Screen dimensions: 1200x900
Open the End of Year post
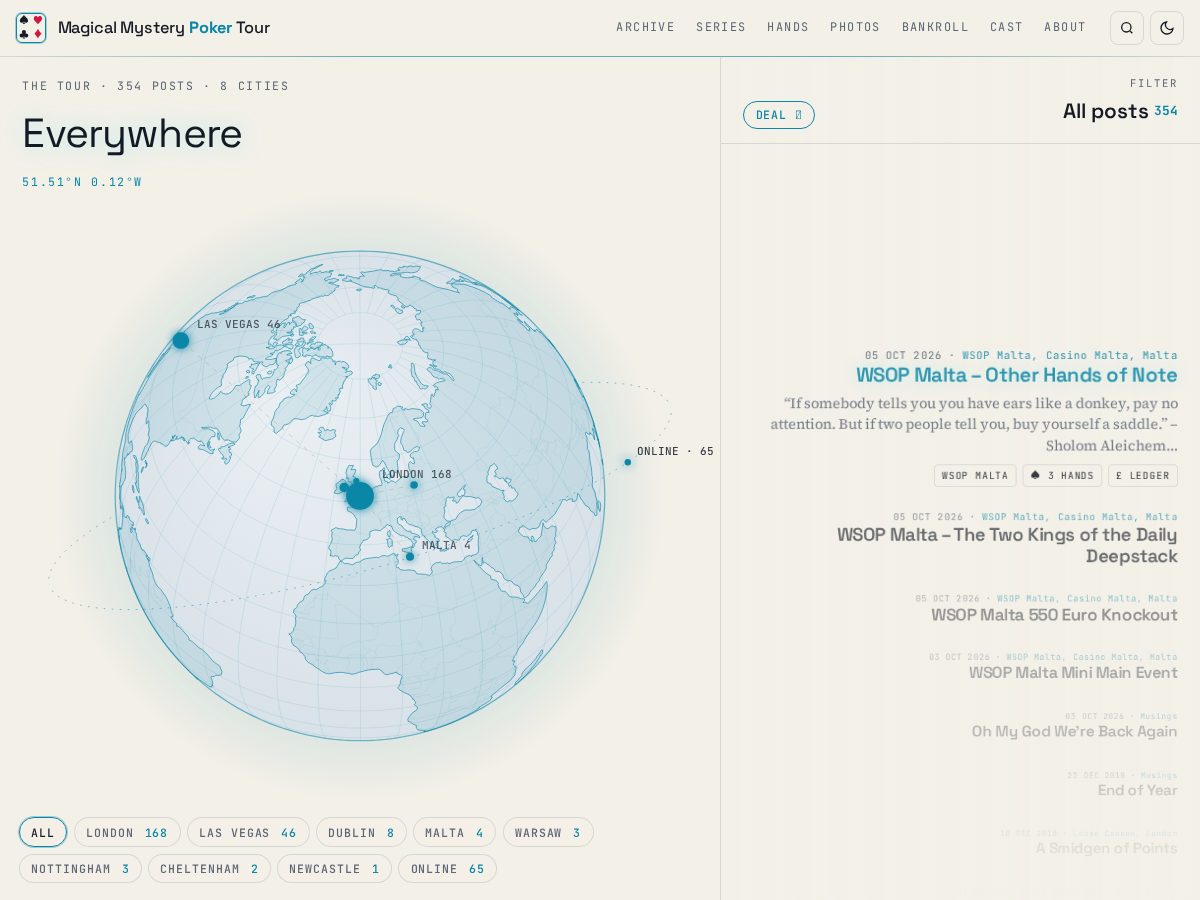(1137, 790)
